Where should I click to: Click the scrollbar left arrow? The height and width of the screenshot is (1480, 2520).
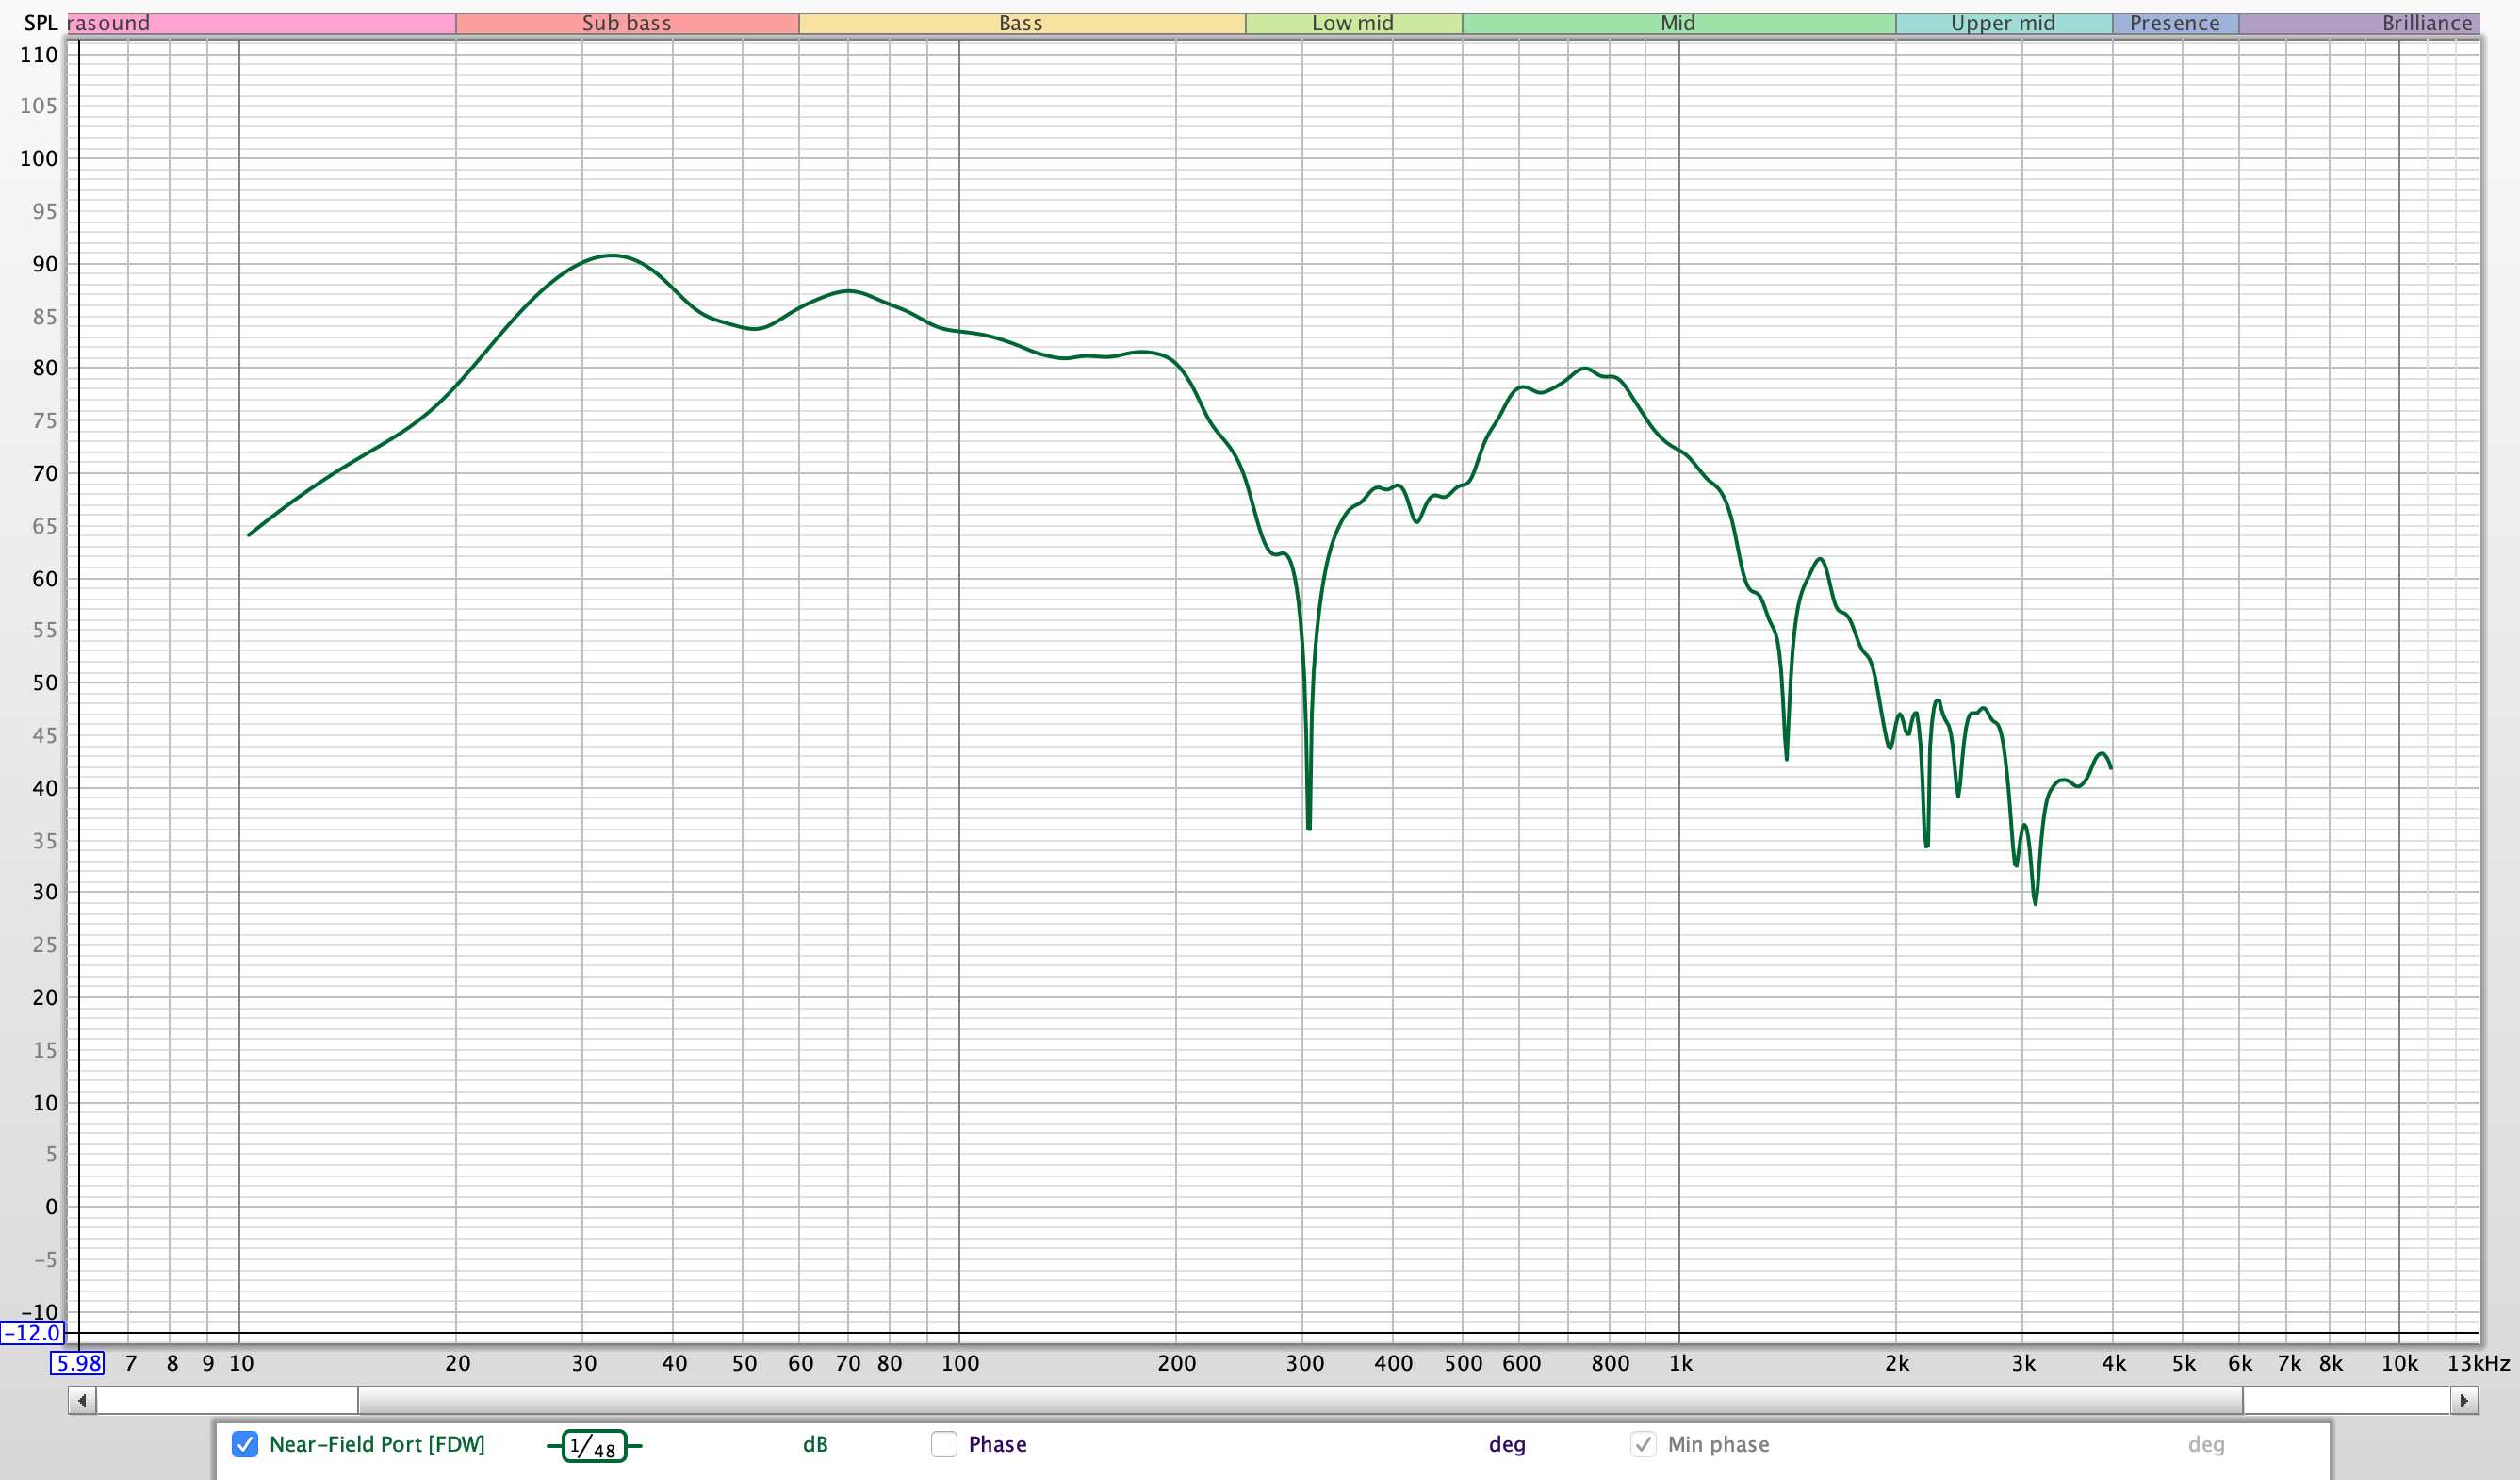[82, 1401]
